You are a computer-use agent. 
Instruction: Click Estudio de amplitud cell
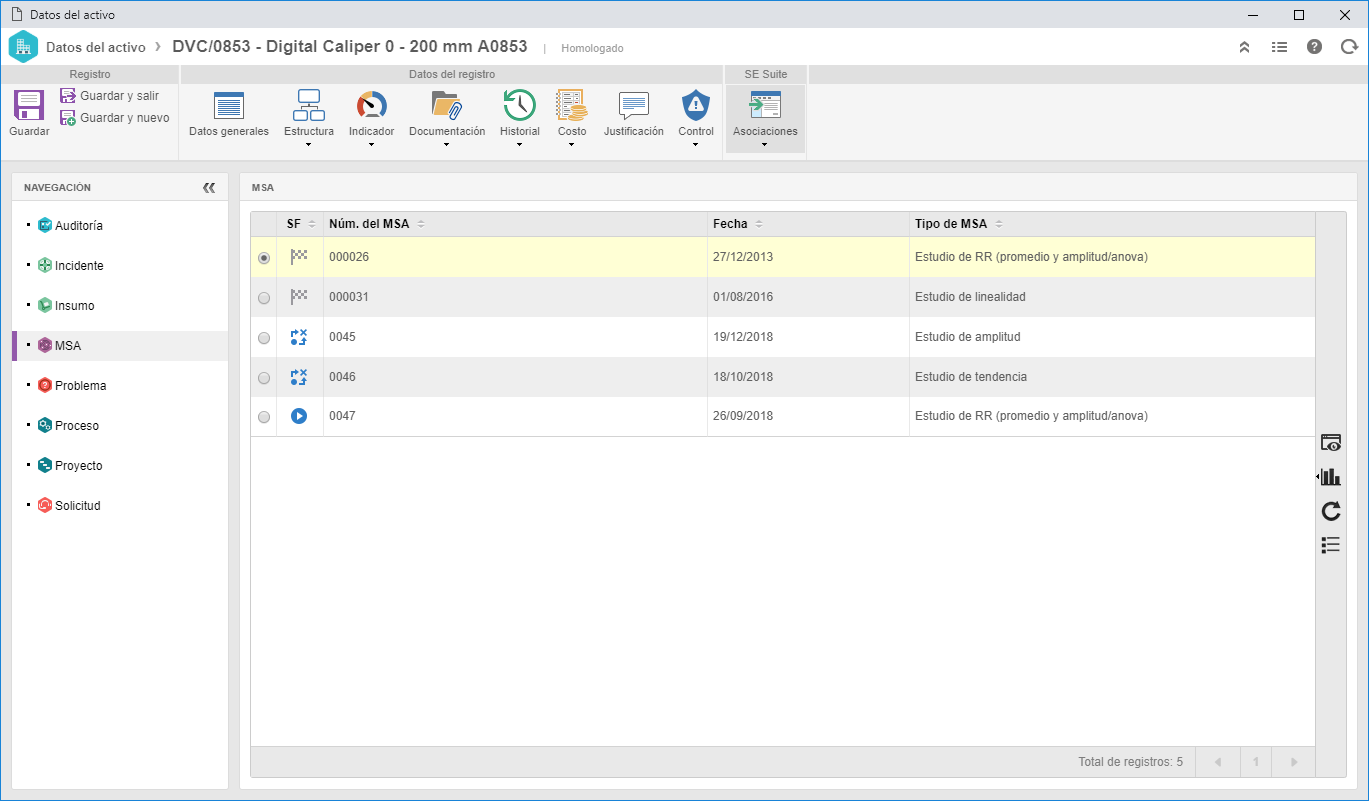tap(1112, 337)
